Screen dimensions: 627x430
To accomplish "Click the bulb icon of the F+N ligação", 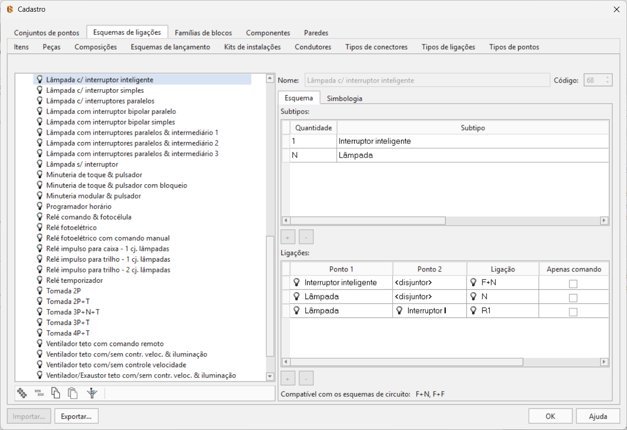I will [x=474, y=283].
